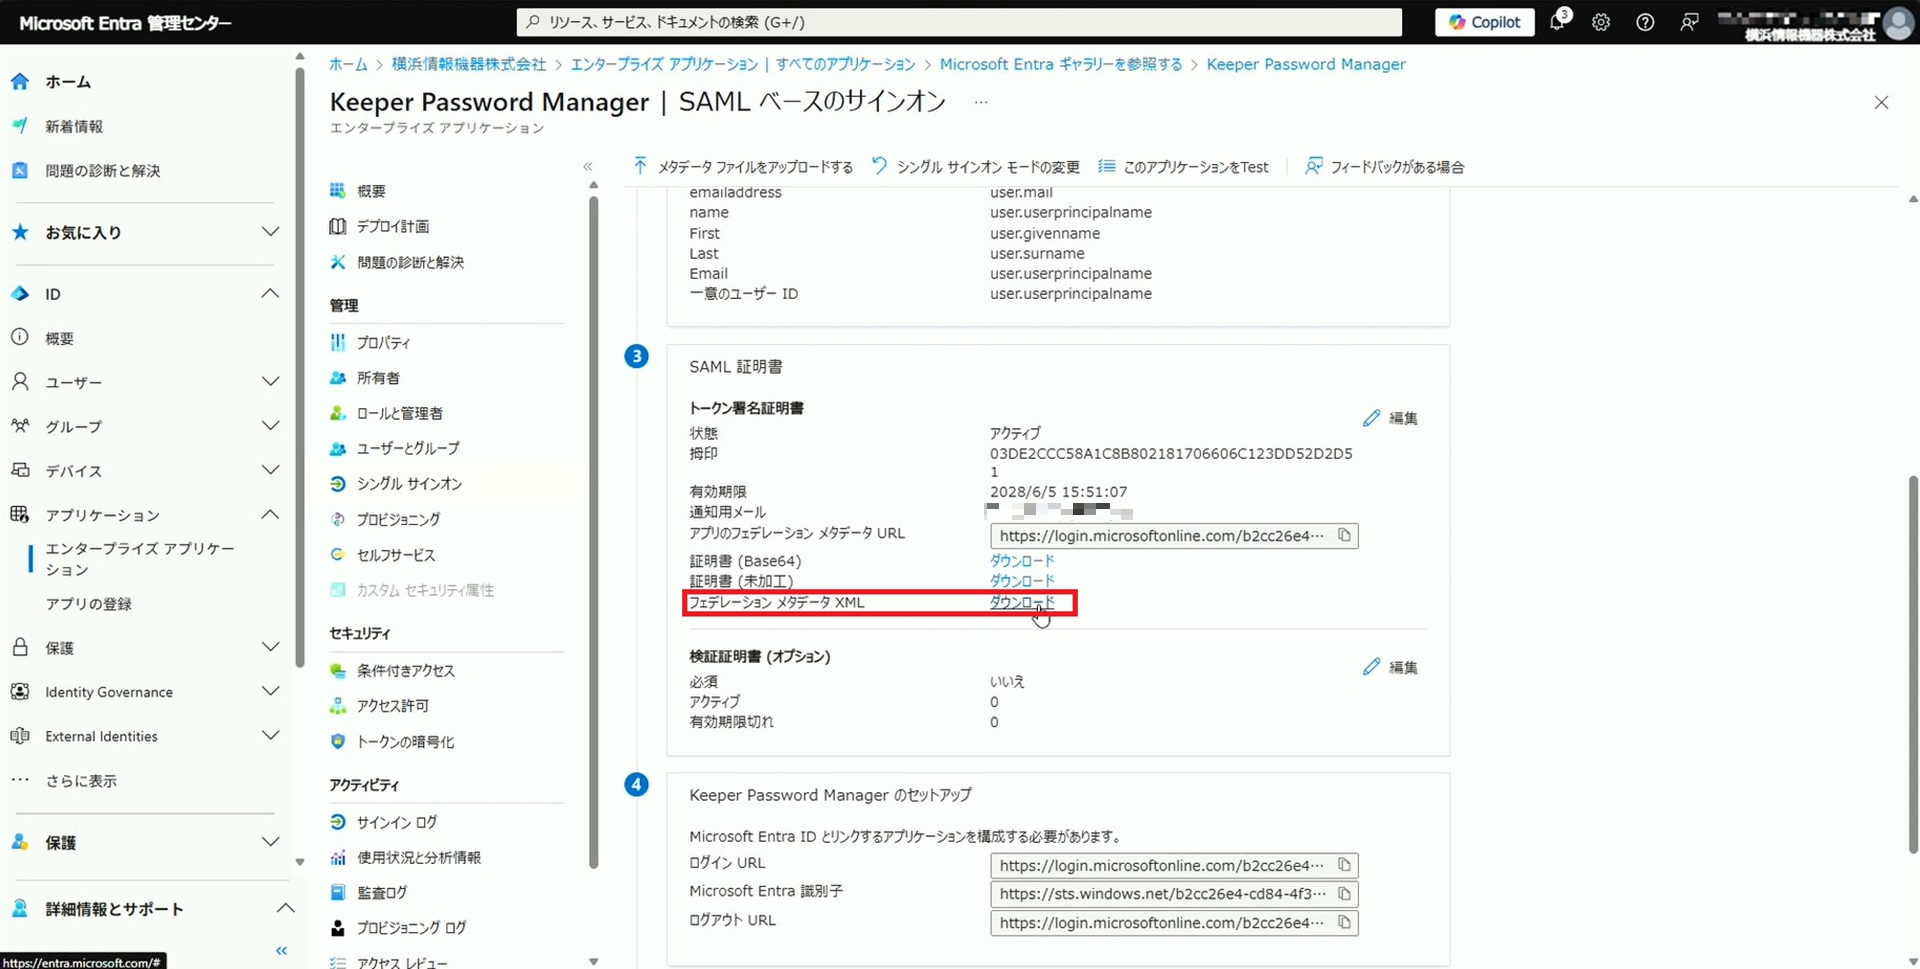Expand the ユーザー menu in sidebar
The image size is (1920, 969).
tap(270, 382)
